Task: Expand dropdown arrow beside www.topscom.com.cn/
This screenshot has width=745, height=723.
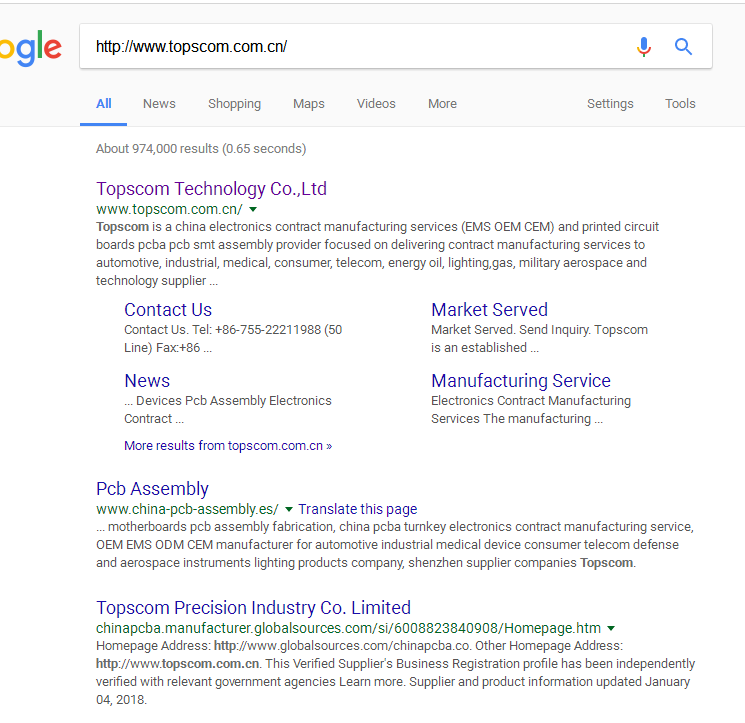Action: coord(253,209)
